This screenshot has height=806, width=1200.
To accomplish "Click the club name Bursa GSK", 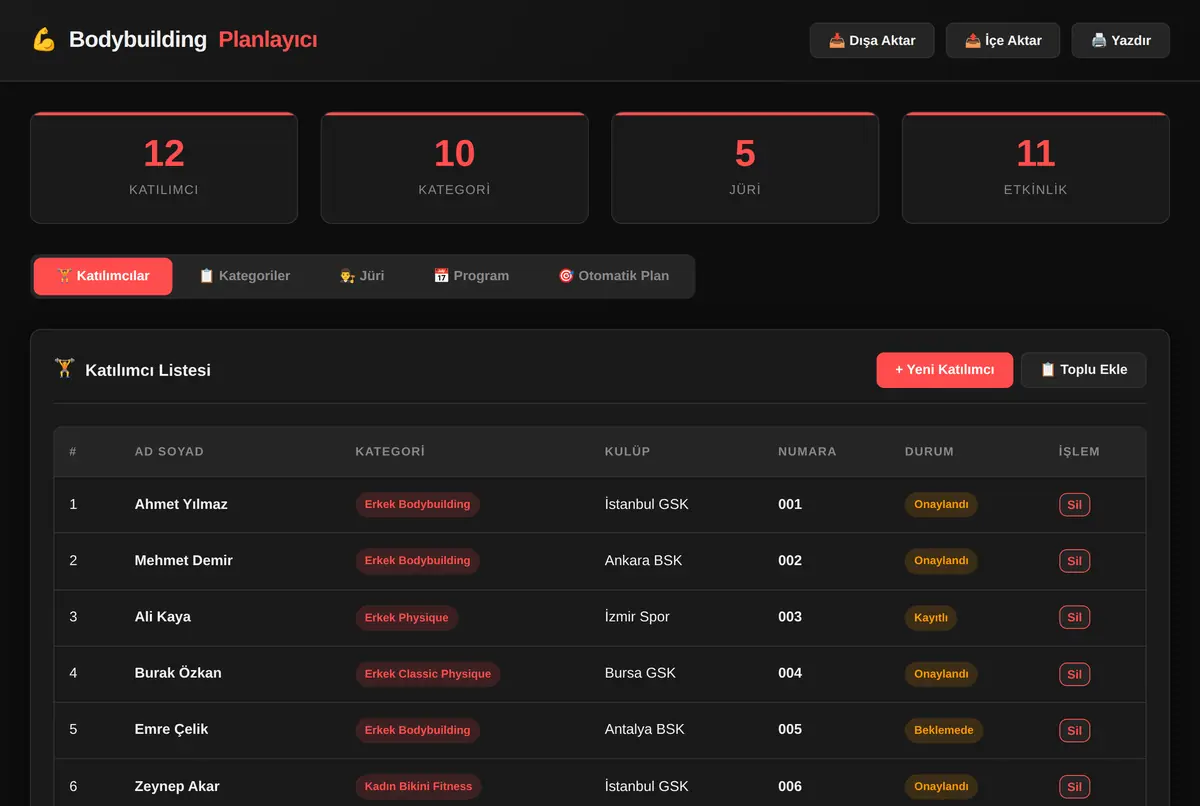I will click(x=640, y=673).
